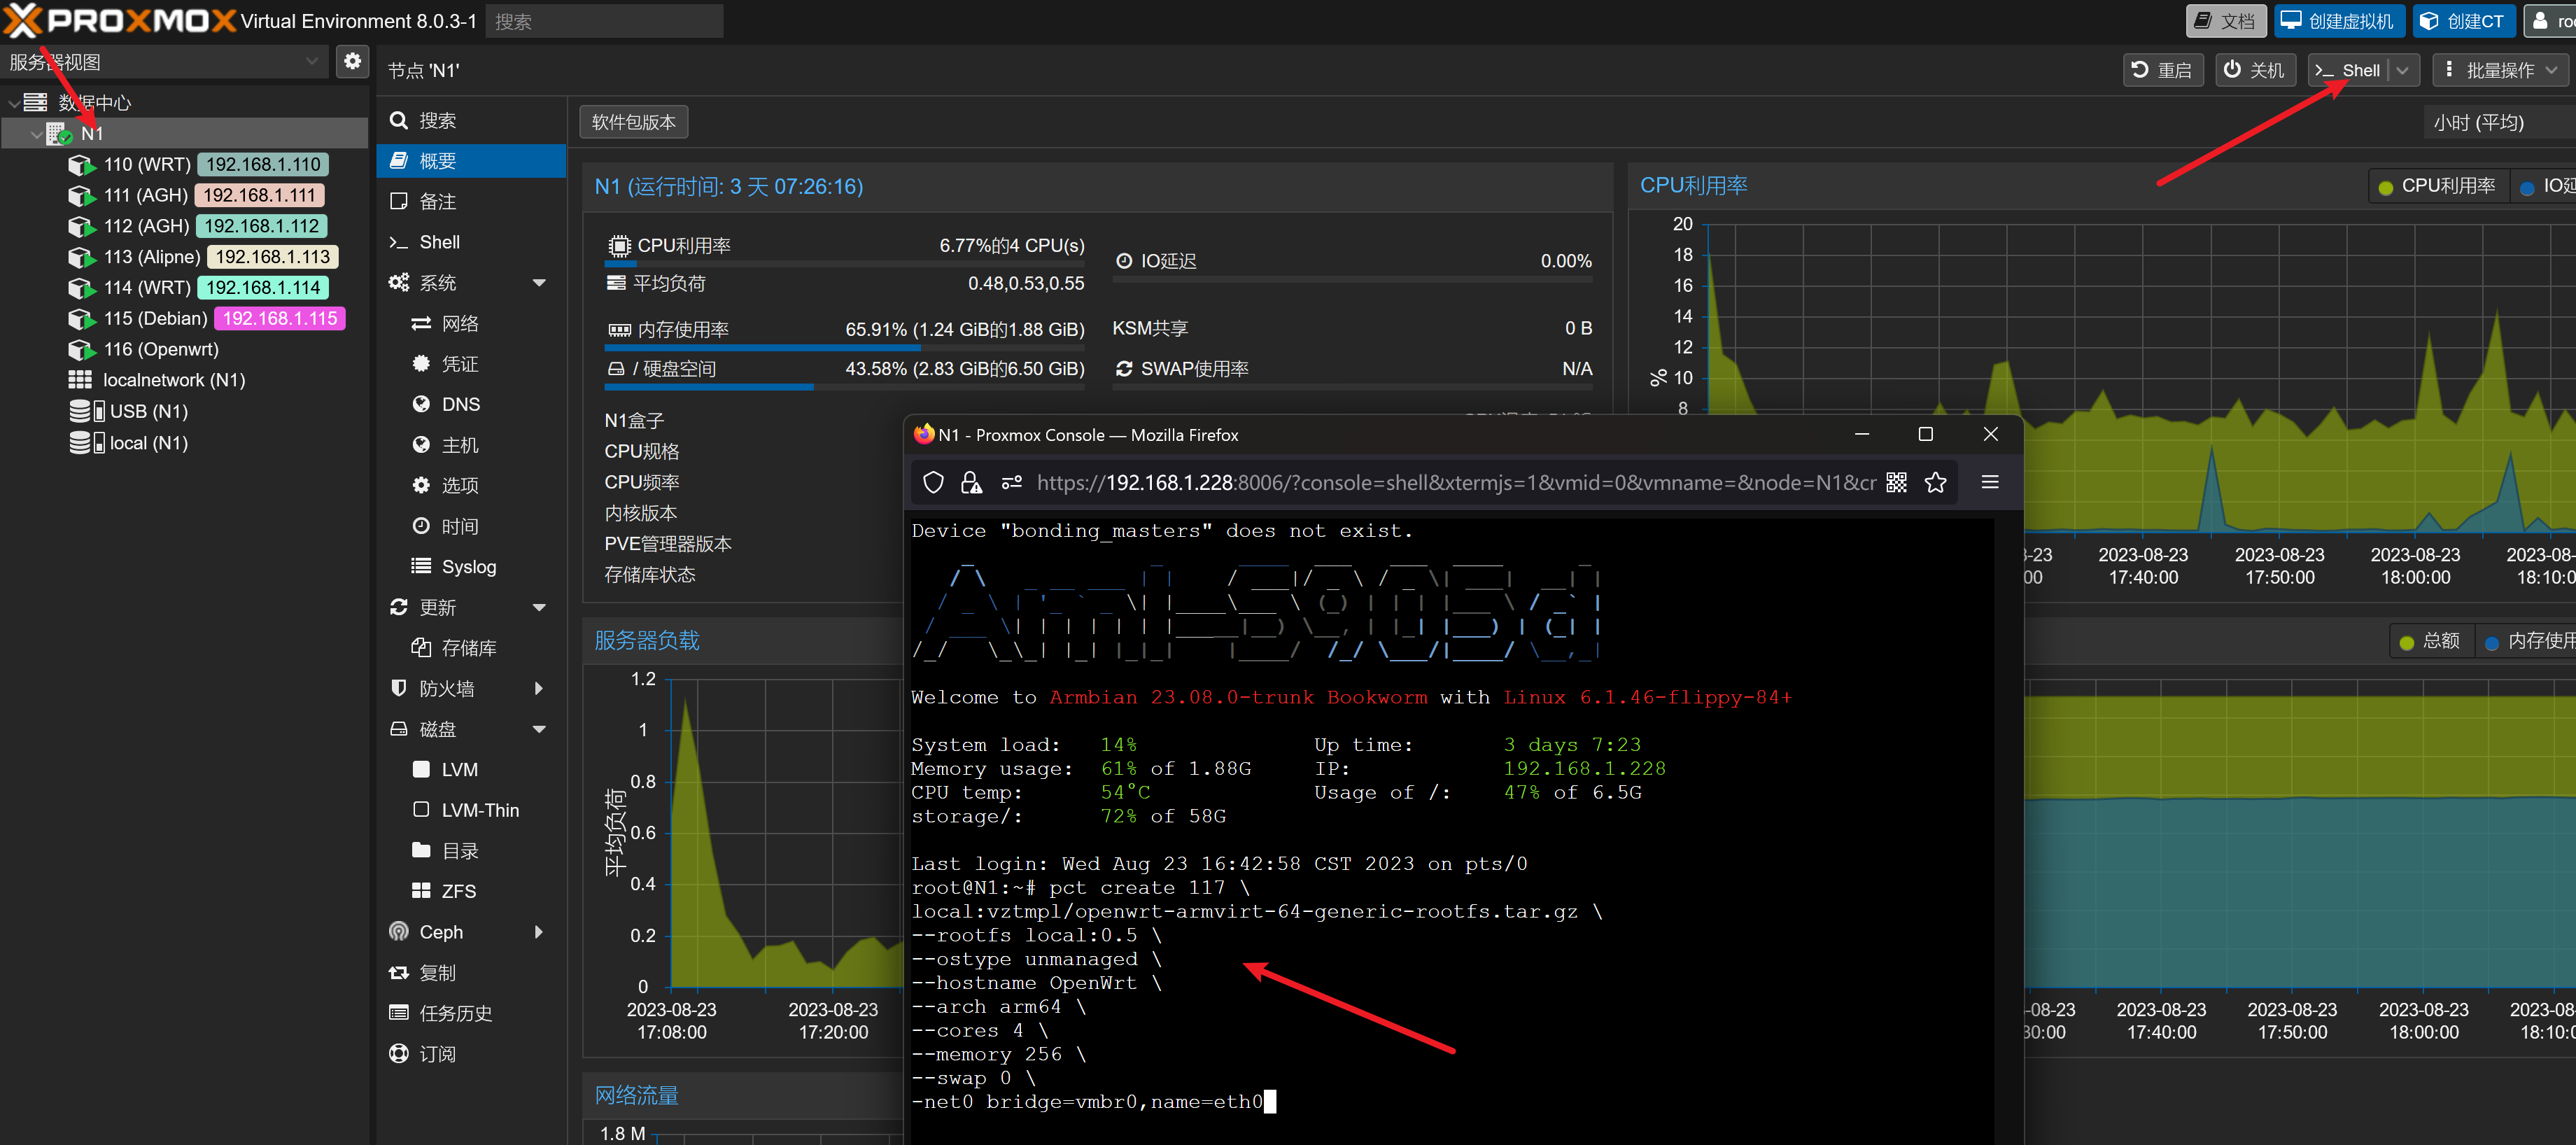Open server view settings gear icon
This screenshot has width=2576, height=1145.
tap(351, 62)
